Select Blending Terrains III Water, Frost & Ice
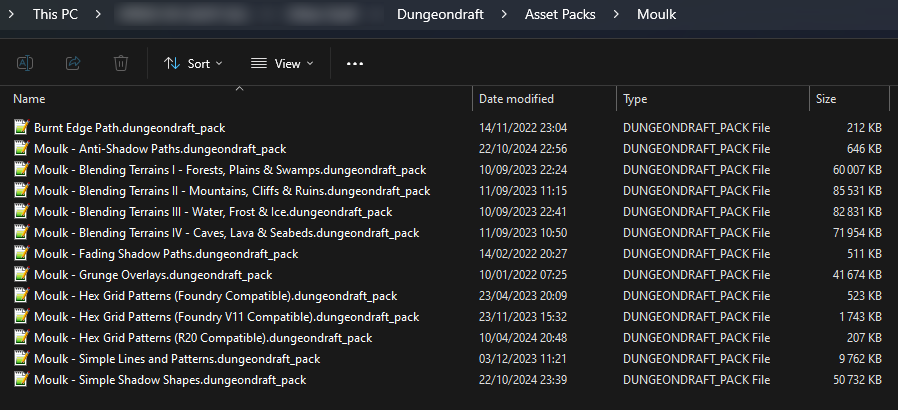 212,212
